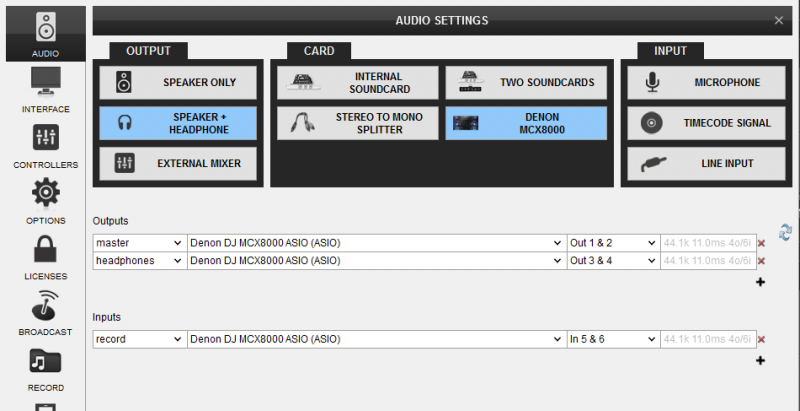Select Stereo to Mono Splitter card
This screenshot has width=800, height=411.
click(x=358, y=123)
